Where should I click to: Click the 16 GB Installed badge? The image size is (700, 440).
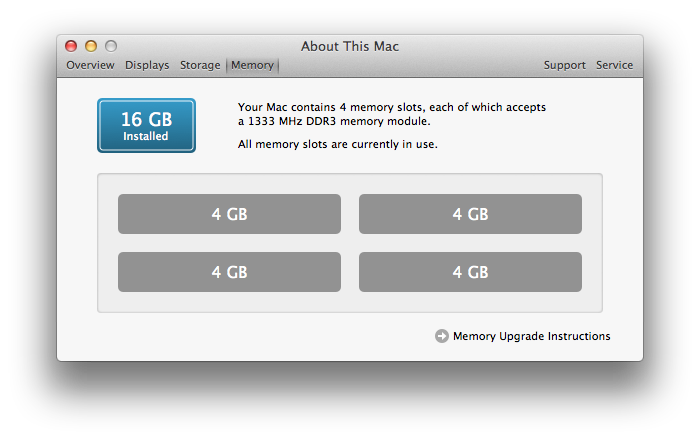(146, 126)
